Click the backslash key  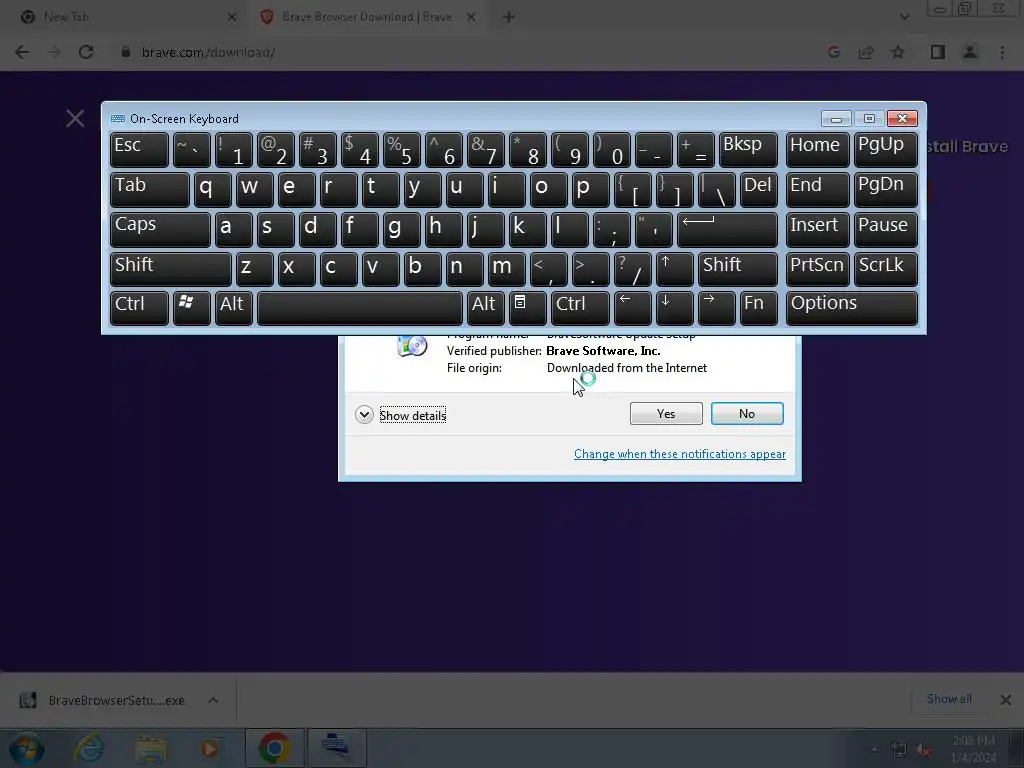[x=716, y=189]
